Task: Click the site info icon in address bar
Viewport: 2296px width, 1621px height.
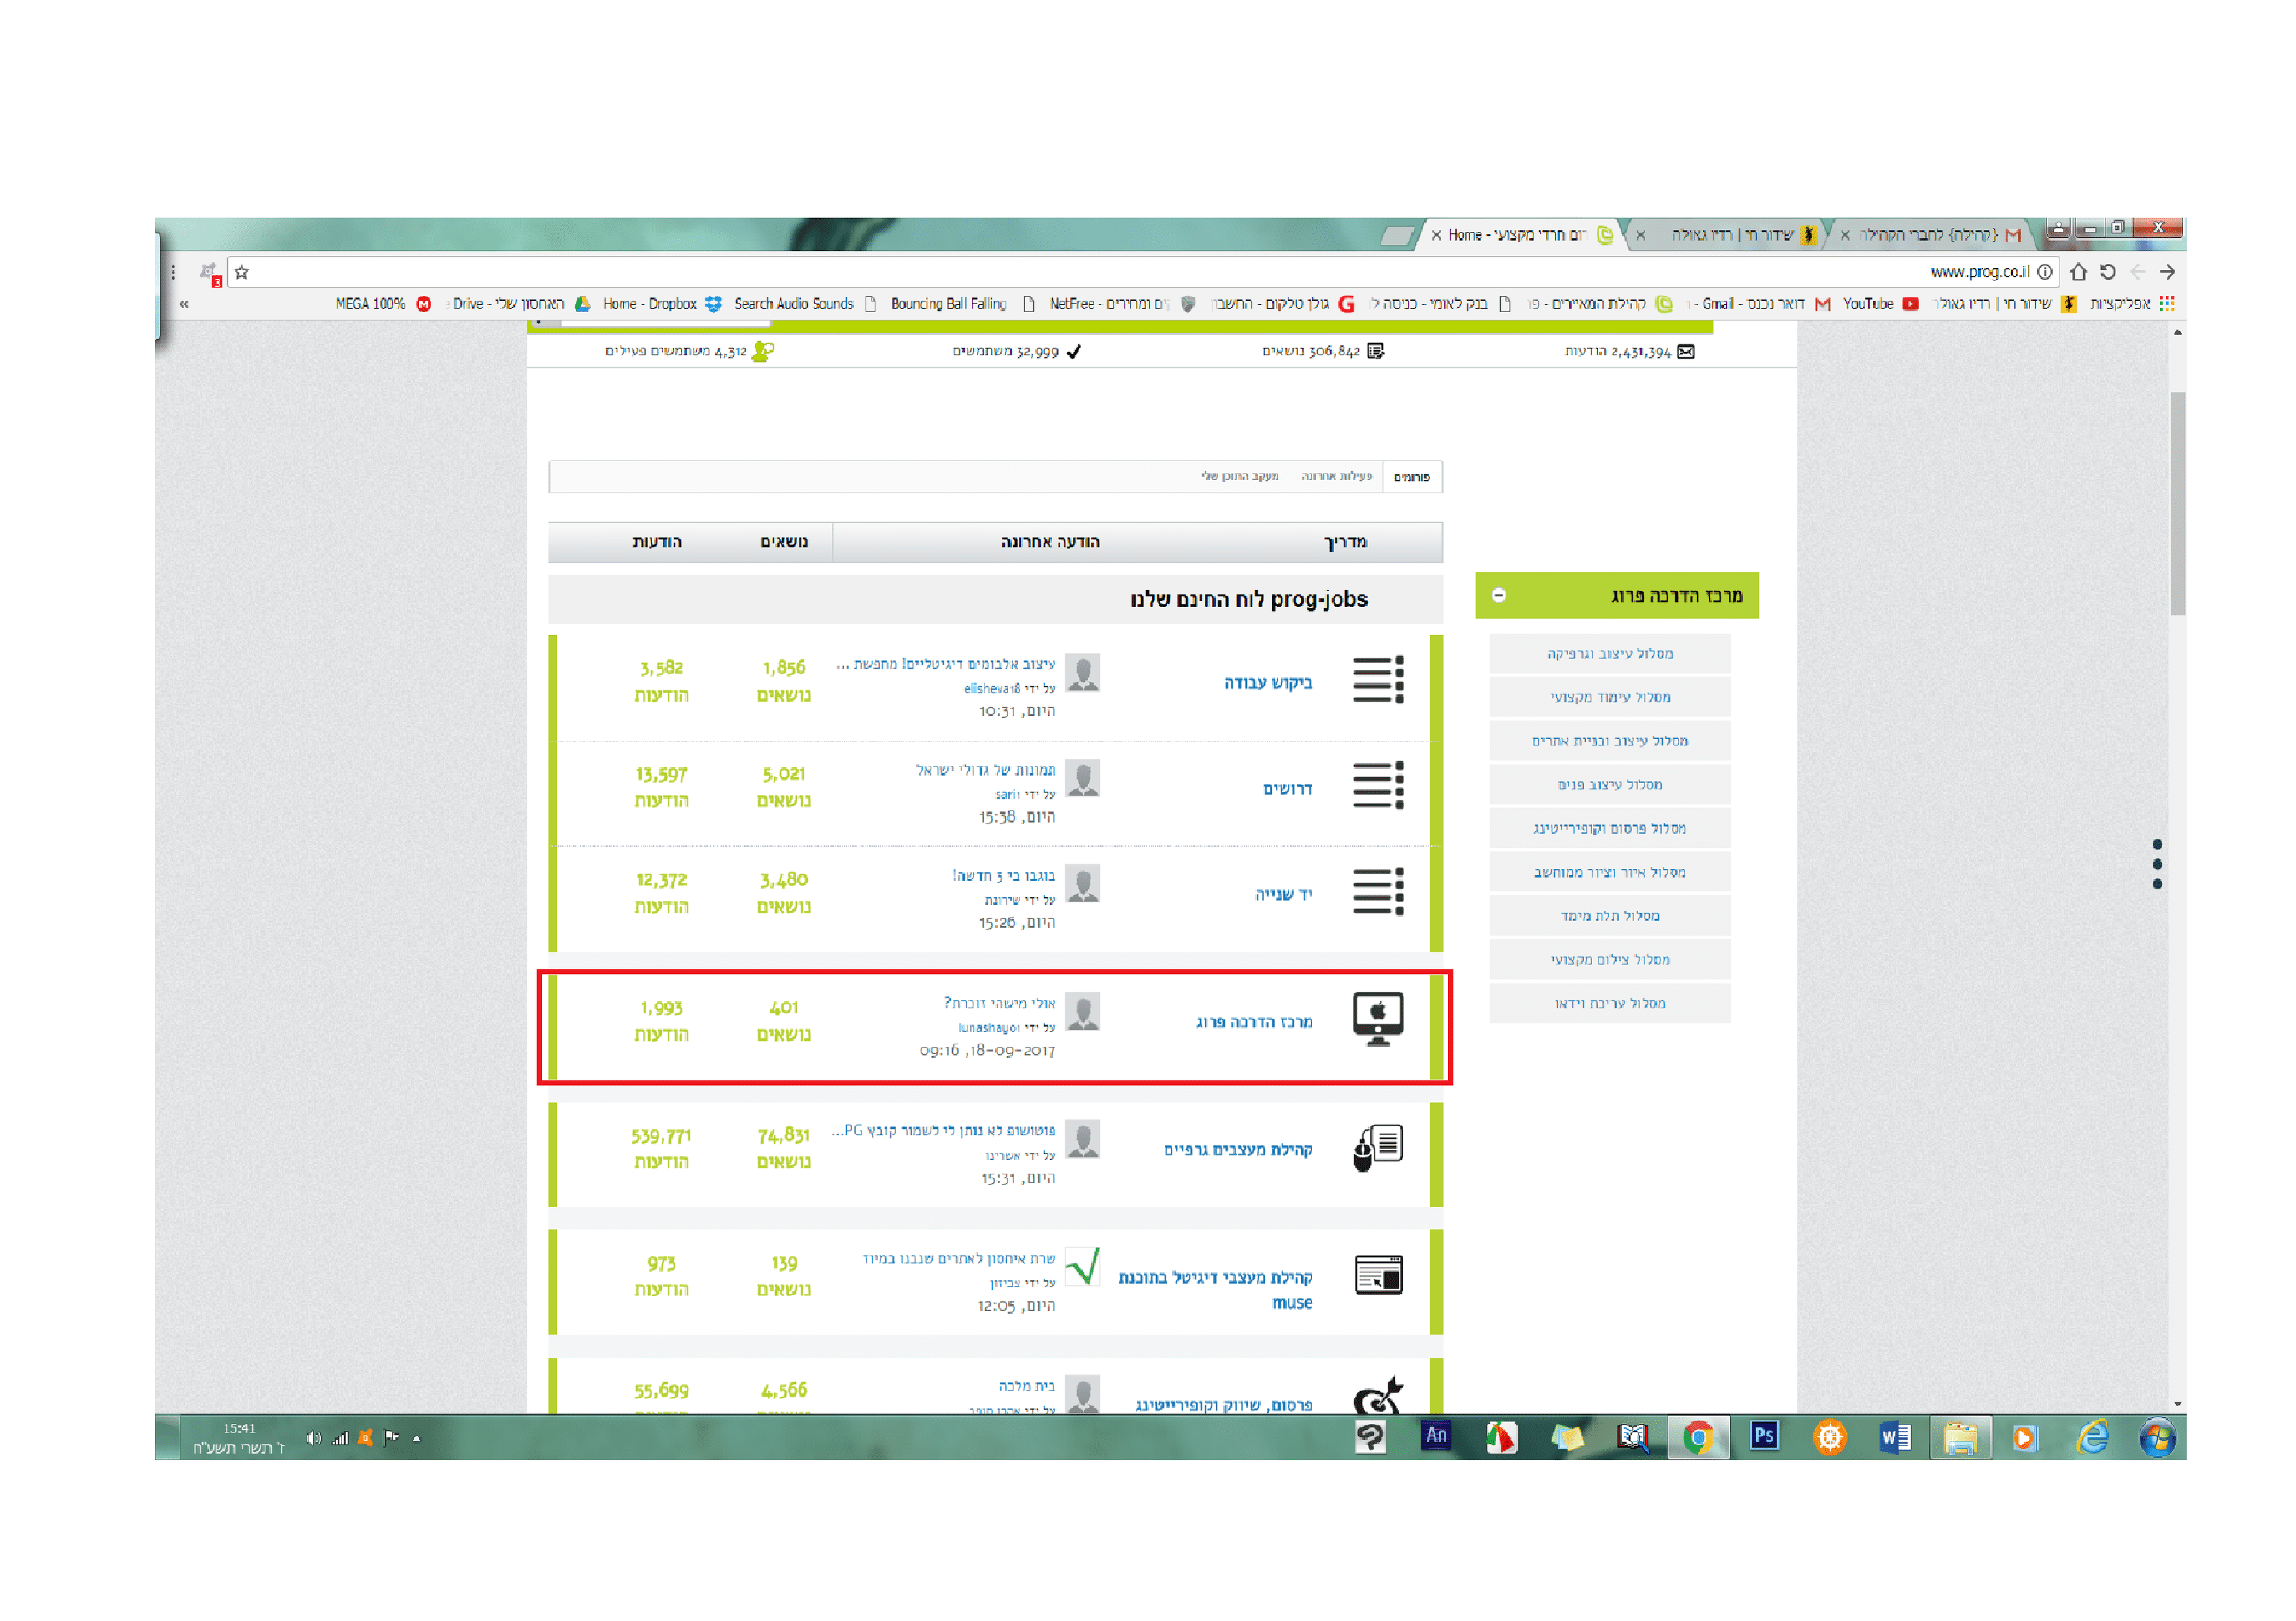Action: coord(2045,272)
